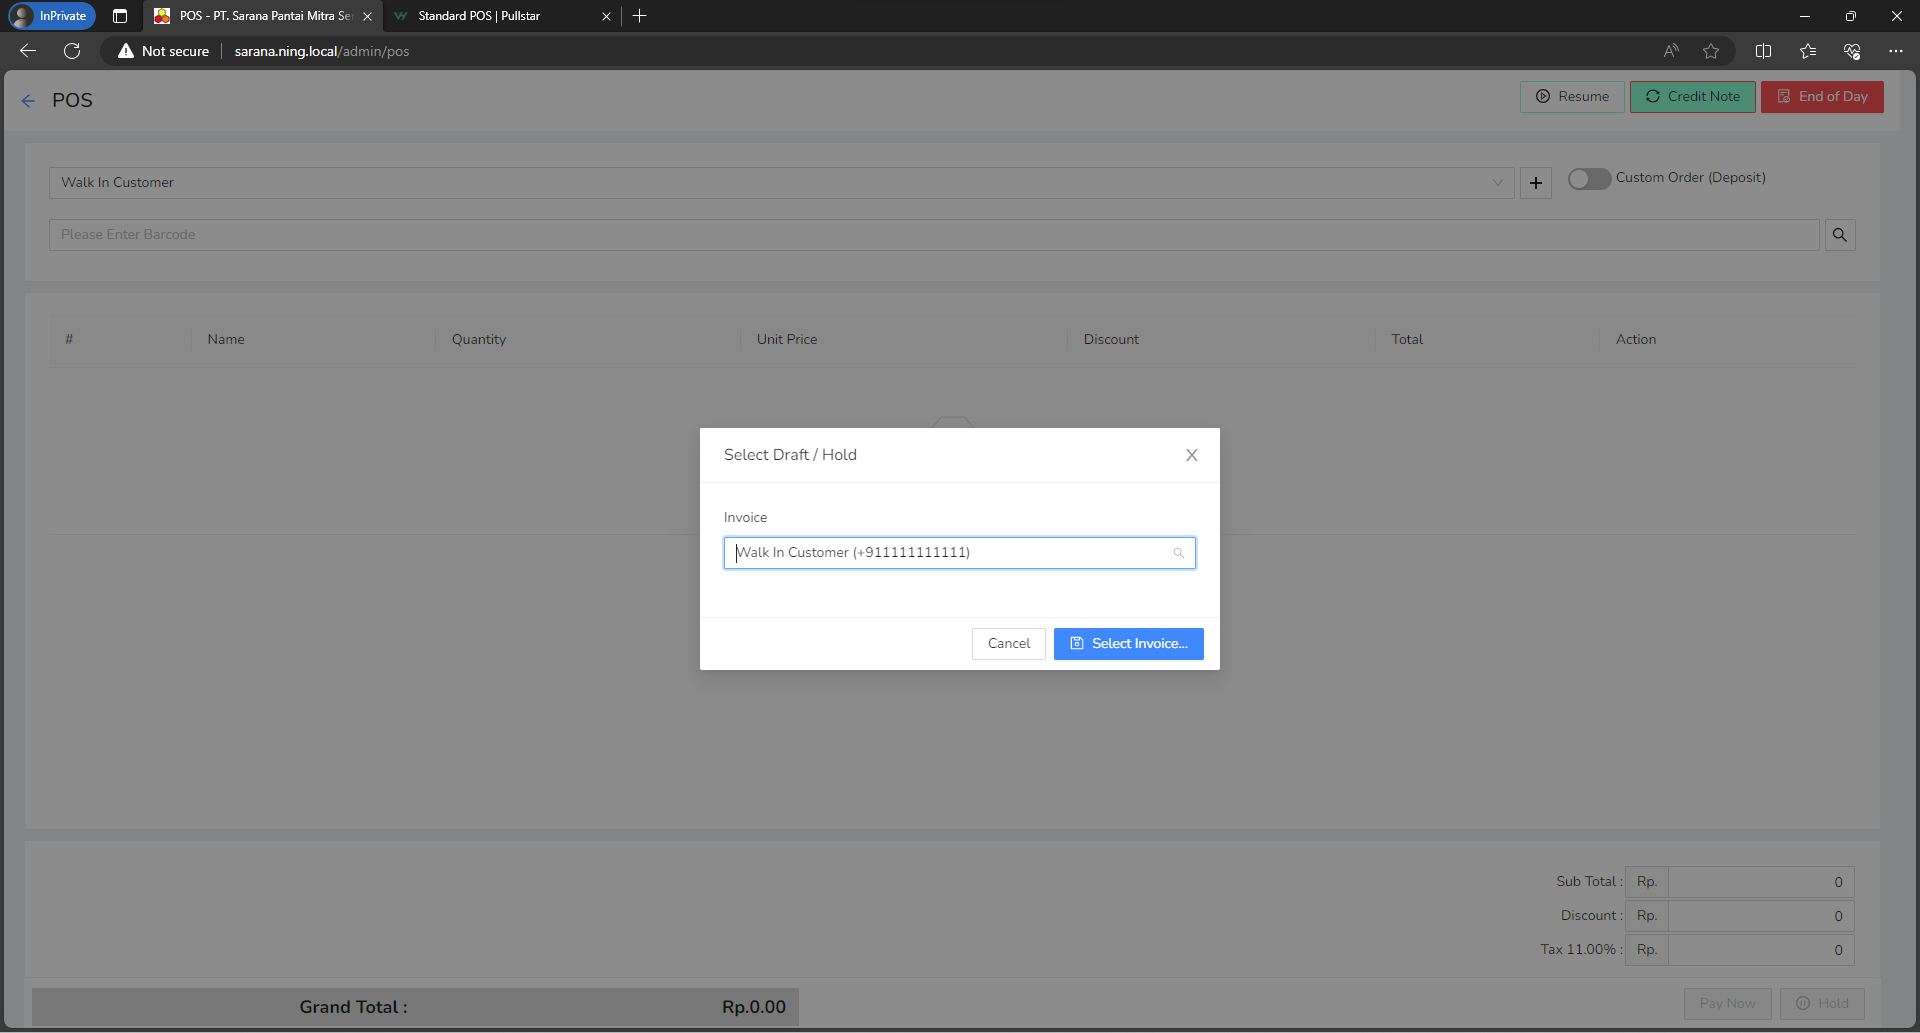Viewport: 1920px width, 1033px height.
Task: Click the Resume button
Action: pyautogui.click(x=1572, y=97)
